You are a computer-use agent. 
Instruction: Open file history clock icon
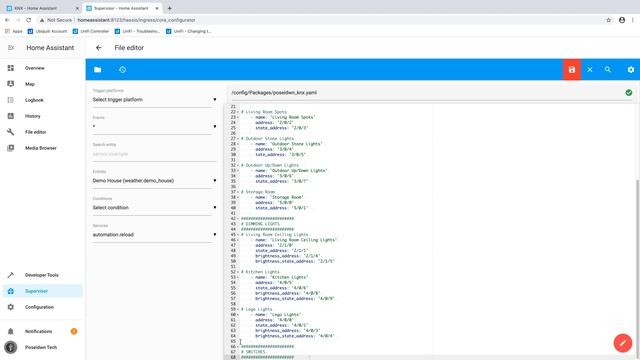[x=122, y=70]
